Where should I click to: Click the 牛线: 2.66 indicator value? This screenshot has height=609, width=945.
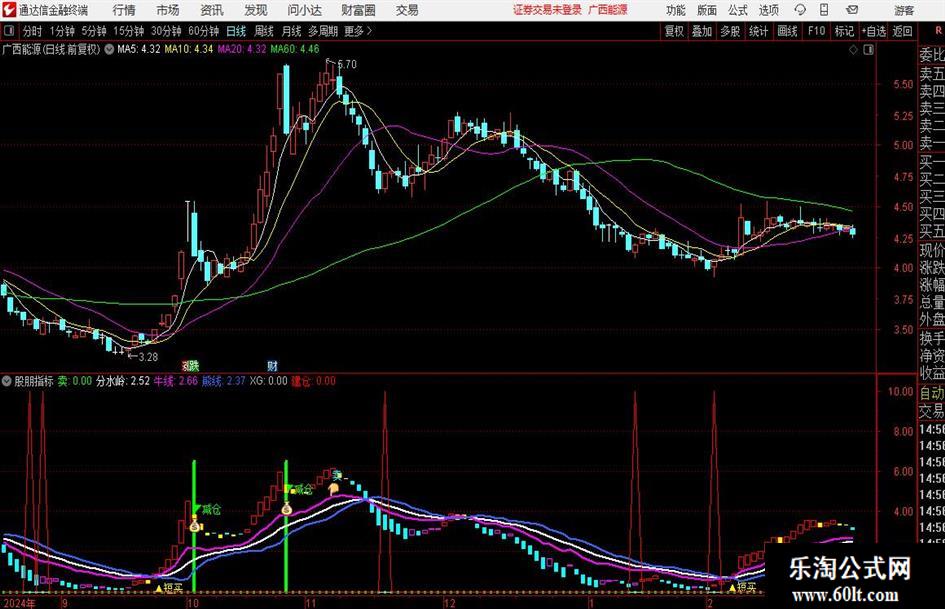pyautogui.click(x=176, y=381)
